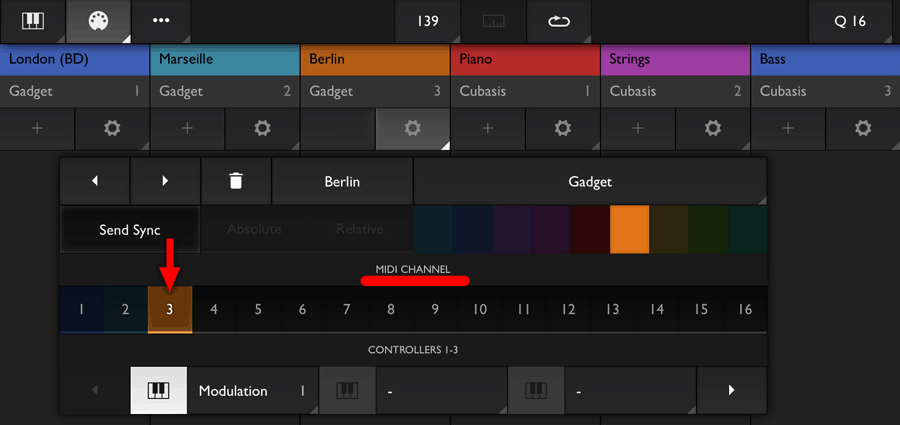This screenshot has height=425, width=900.
Task: Toggle keyboard icon for second controller
Action: point(347,391)
